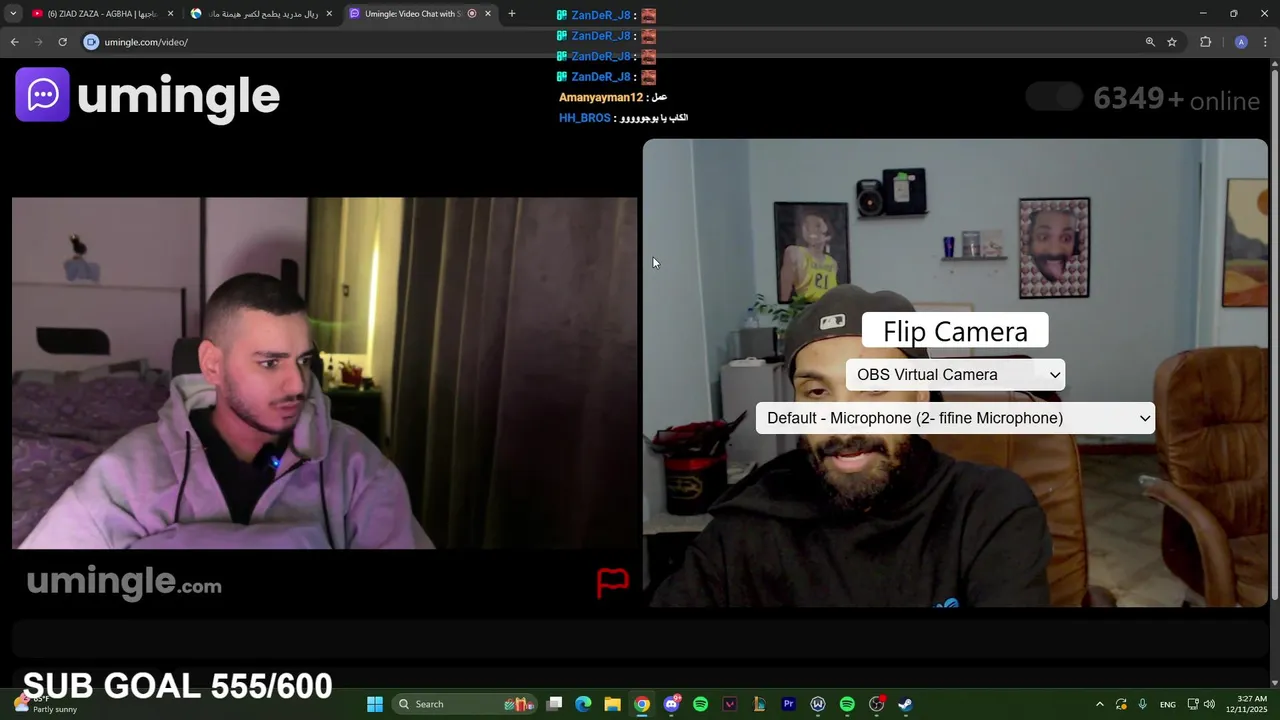Open site information icon beside the URL
This screenshot has width=1280, height=720.
(x=91, y=42)
